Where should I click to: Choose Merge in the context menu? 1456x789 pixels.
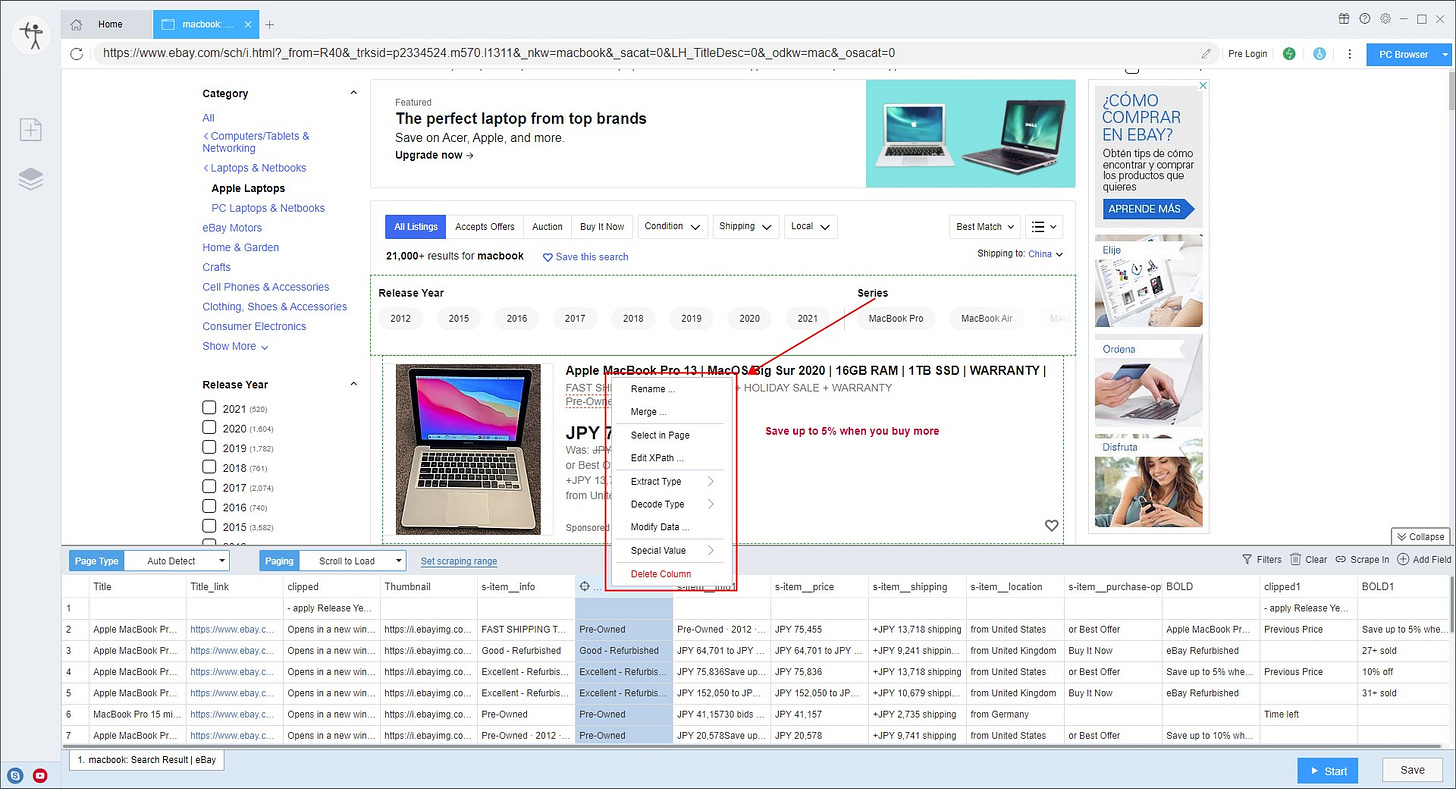click(x=648, y=412)
